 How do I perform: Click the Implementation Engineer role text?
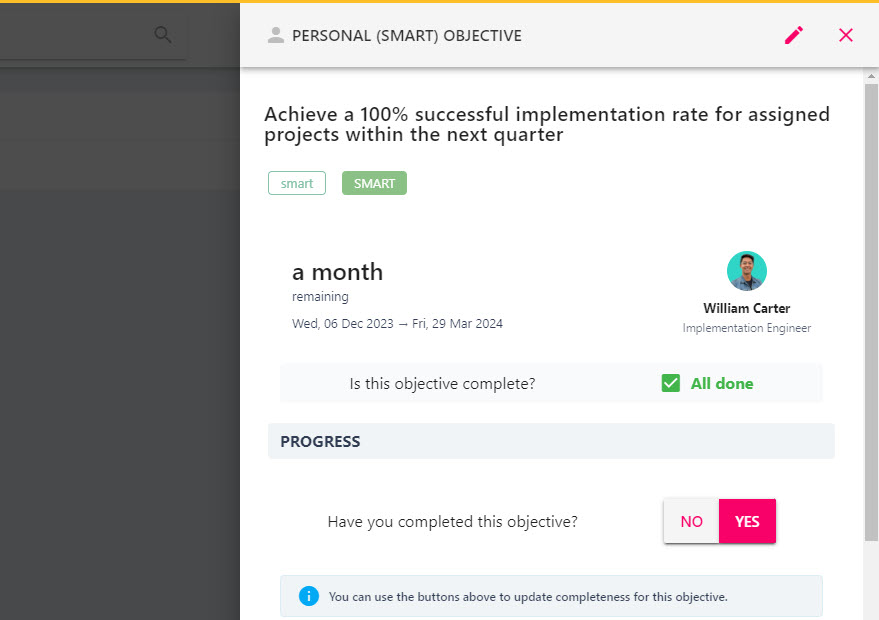[x=747, y=328]
